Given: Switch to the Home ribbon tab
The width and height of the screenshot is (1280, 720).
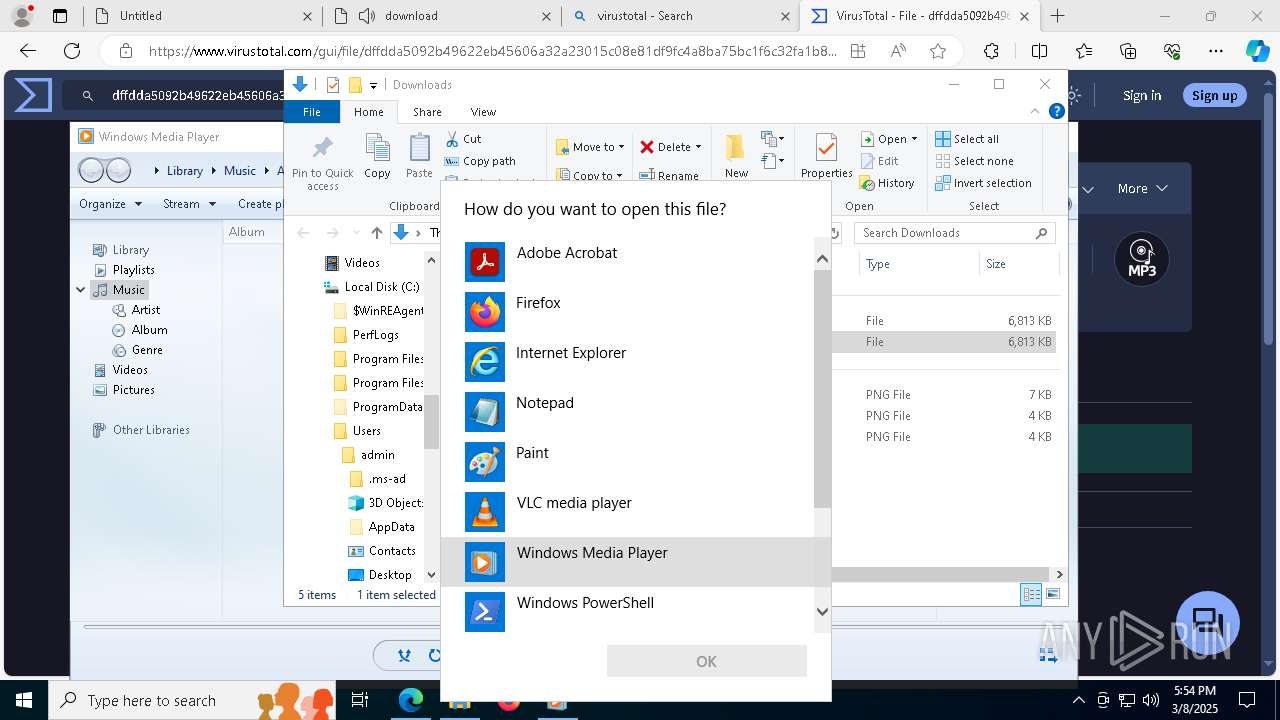Looking at the screenshot, I should click(x=368, y=112).
